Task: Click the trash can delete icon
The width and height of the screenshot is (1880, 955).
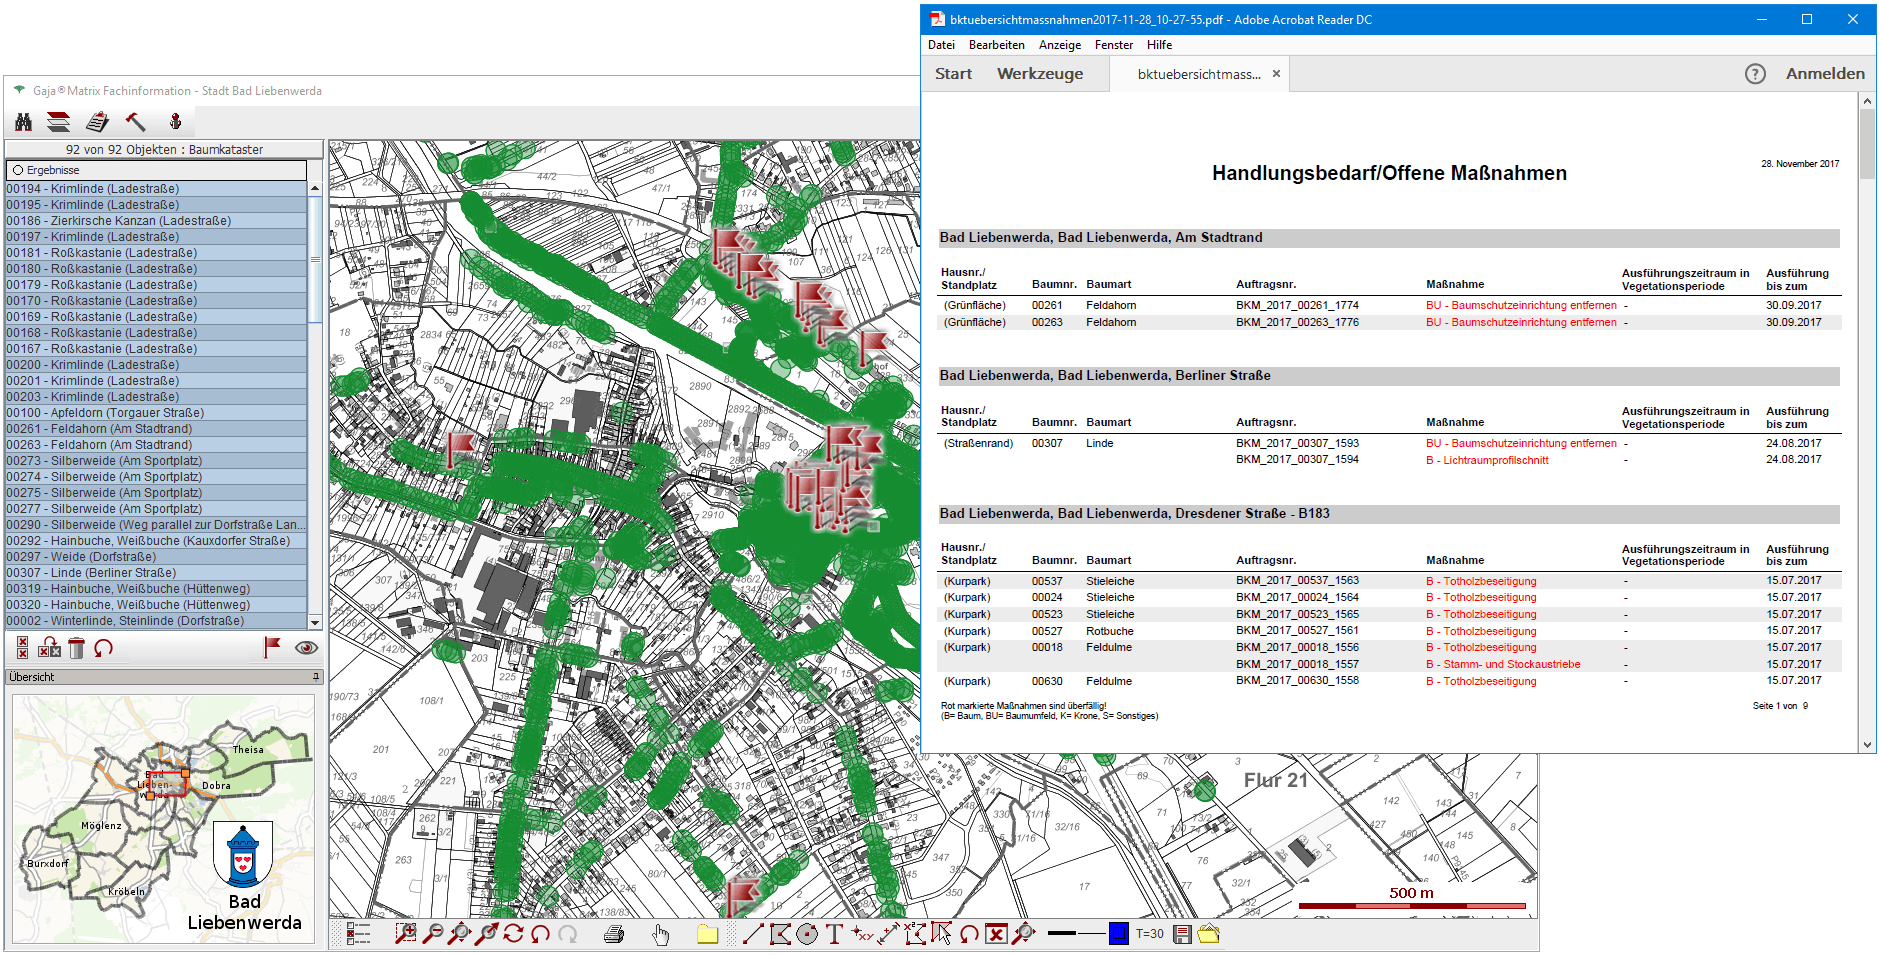Action: (x=76, y=648)
